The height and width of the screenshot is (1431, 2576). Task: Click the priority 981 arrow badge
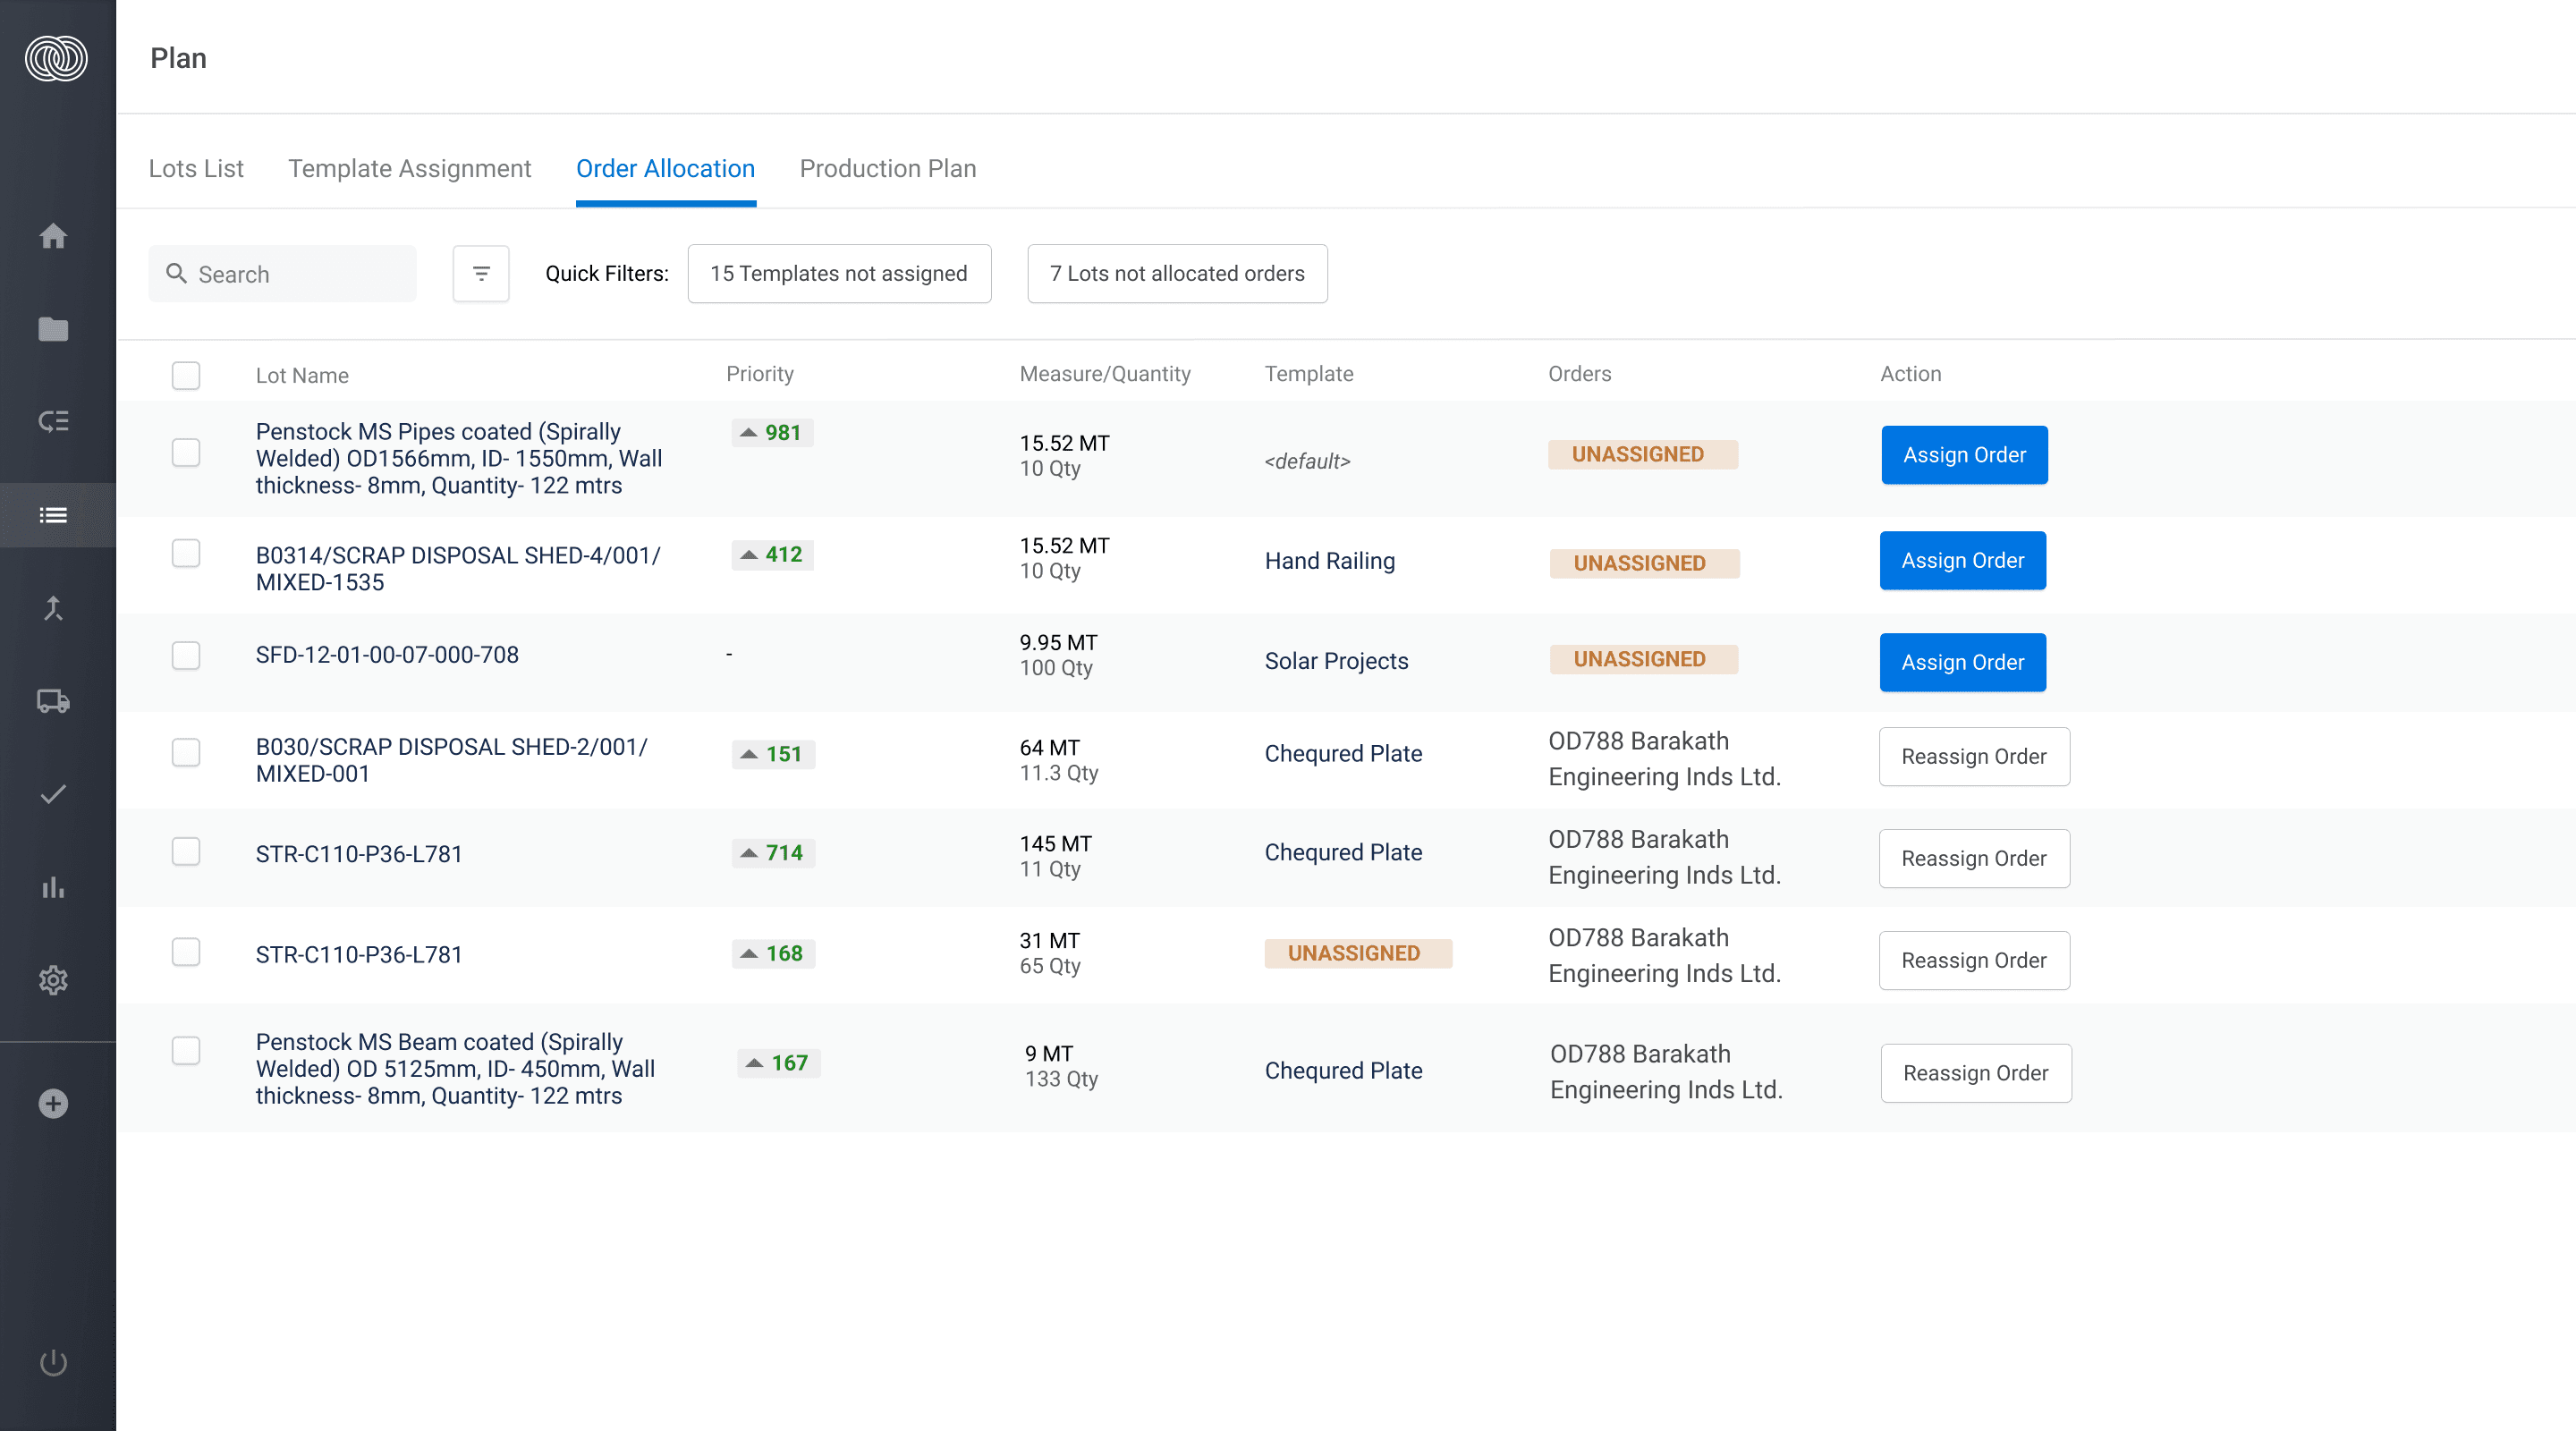[x=772, y=433]
